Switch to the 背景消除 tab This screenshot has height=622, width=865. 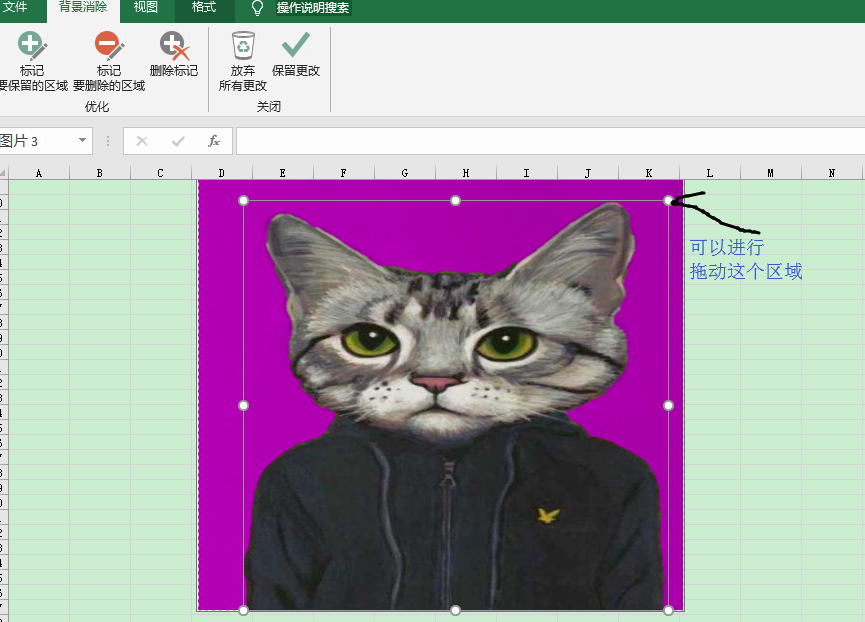(83, 7)
